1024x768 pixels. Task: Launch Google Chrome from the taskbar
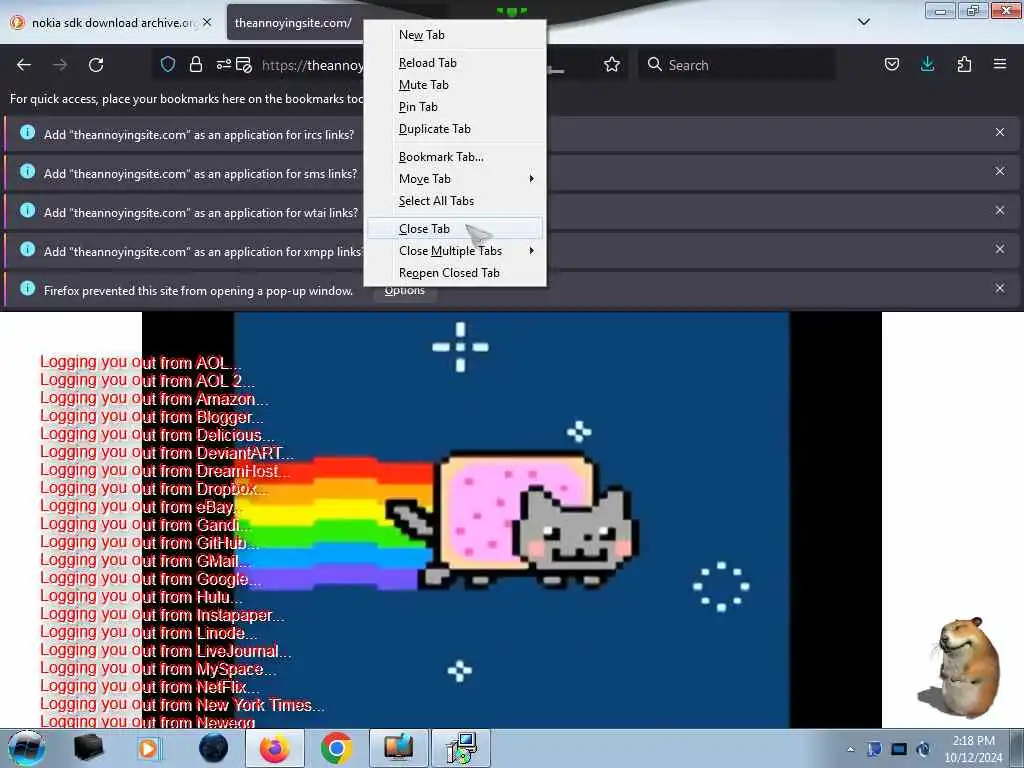coord(337,748)
